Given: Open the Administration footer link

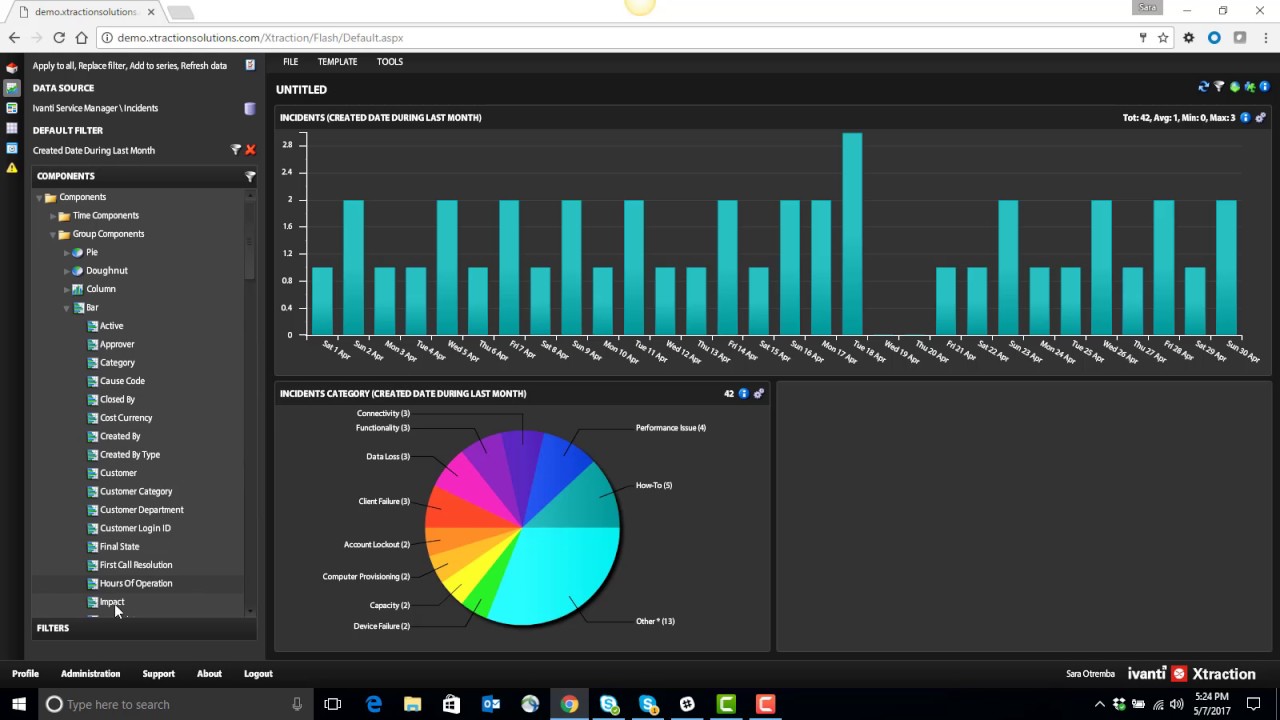Looking at the screenshot, I should (x=90, y=674).
